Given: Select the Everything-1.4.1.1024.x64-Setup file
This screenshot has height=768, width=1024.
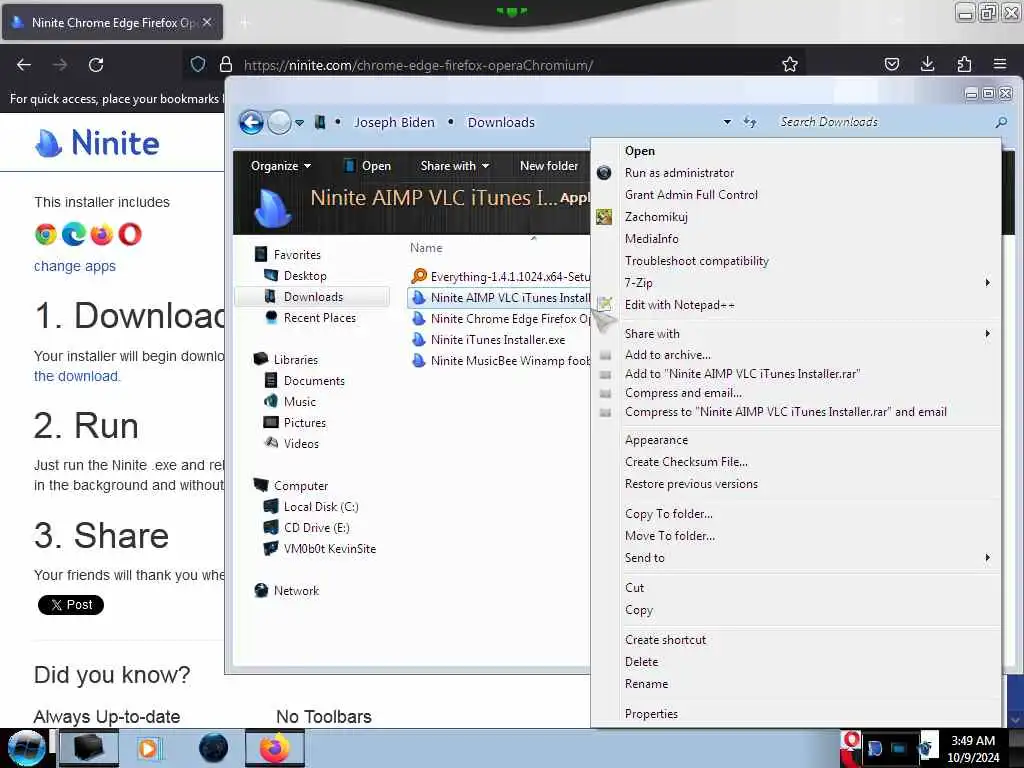Looking at the screenshot, I should pyautogui.click(x=500, y=276).
